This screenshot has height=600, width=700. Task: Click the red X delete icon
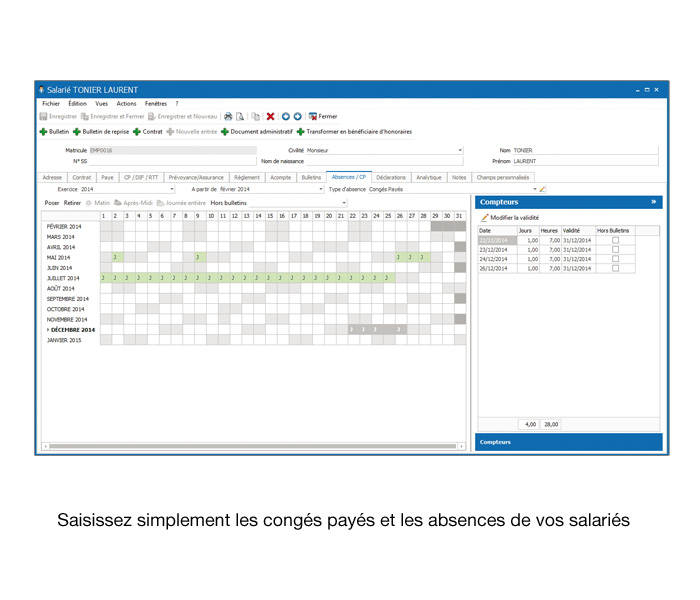coord(271,117)
